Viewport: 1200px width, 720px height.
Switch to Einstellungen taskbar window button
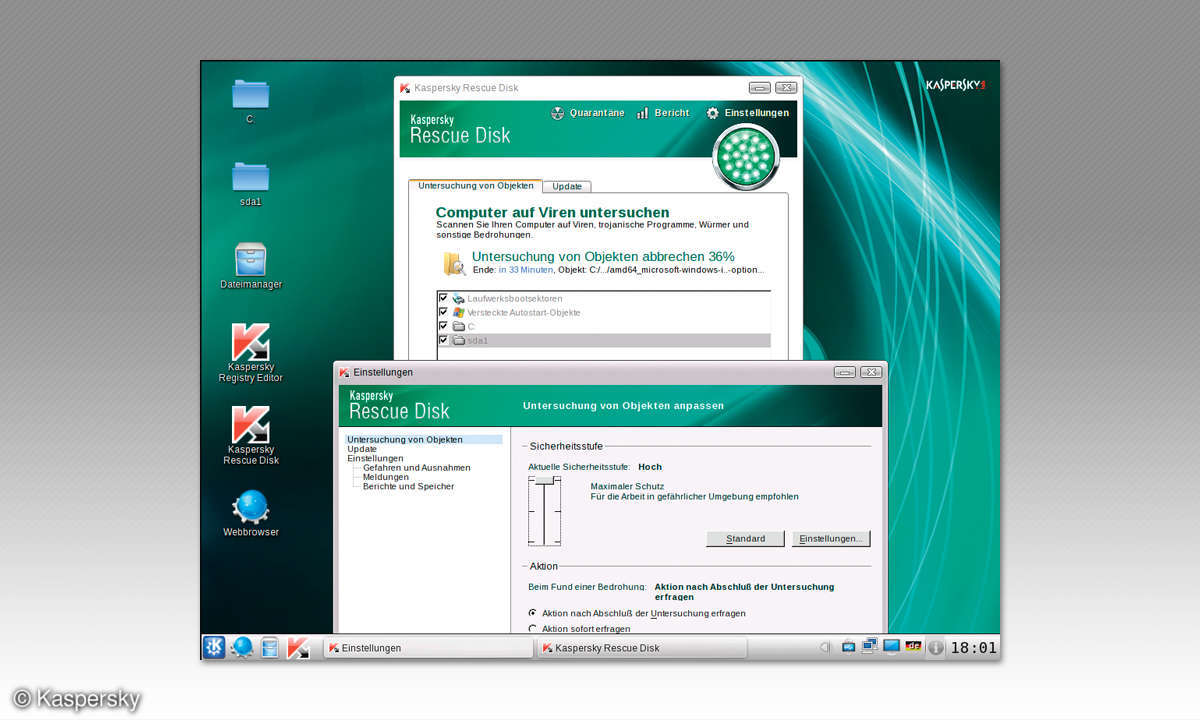click(428, 648)
